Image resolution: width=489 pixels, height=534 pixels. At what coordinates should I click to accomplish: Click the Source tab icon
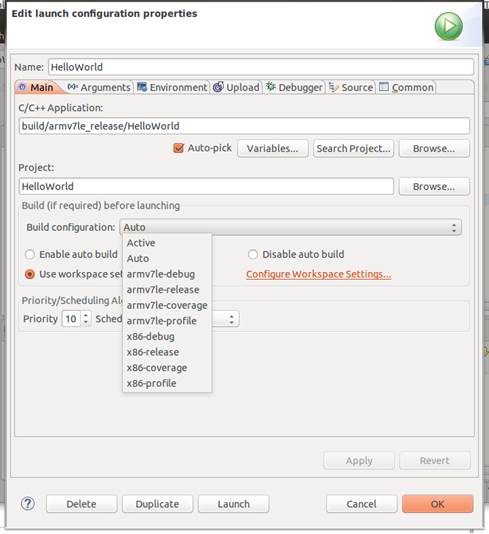coord(333,87)
